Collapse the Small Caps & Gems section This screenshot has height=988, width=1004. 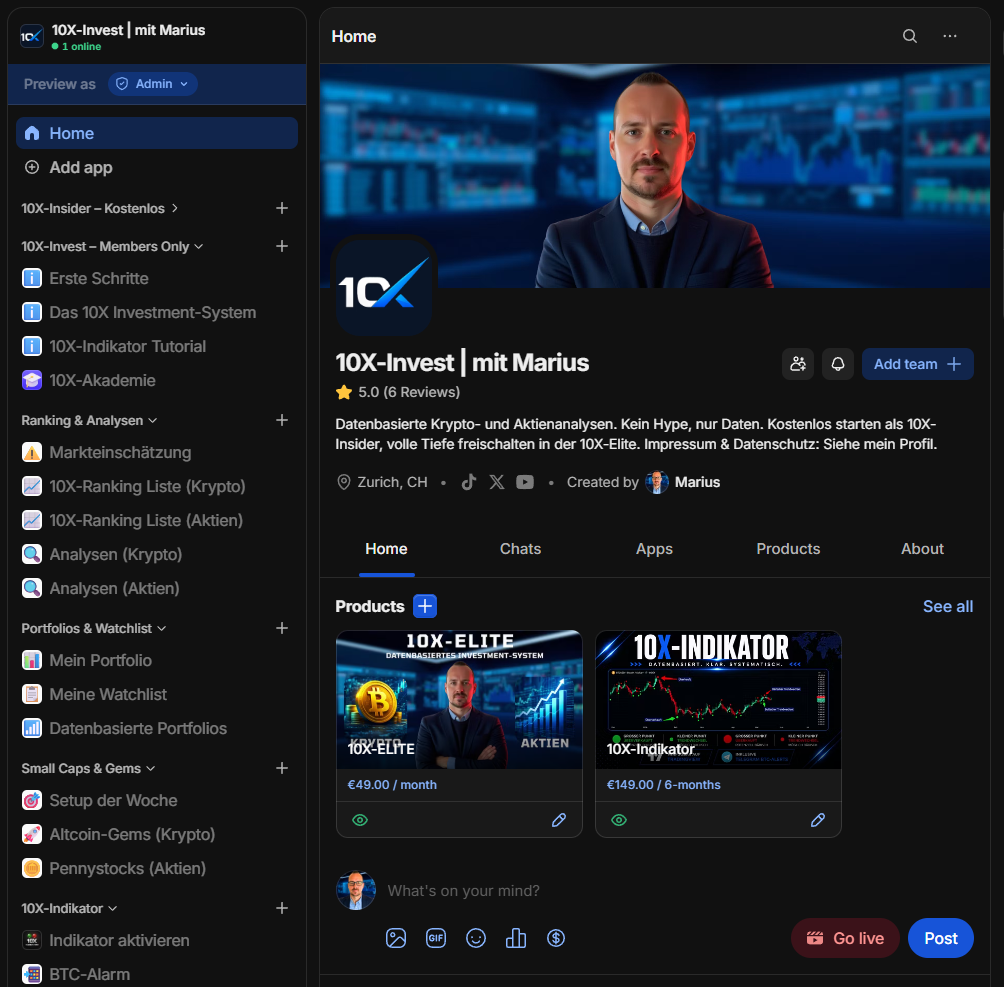(88, 768)
